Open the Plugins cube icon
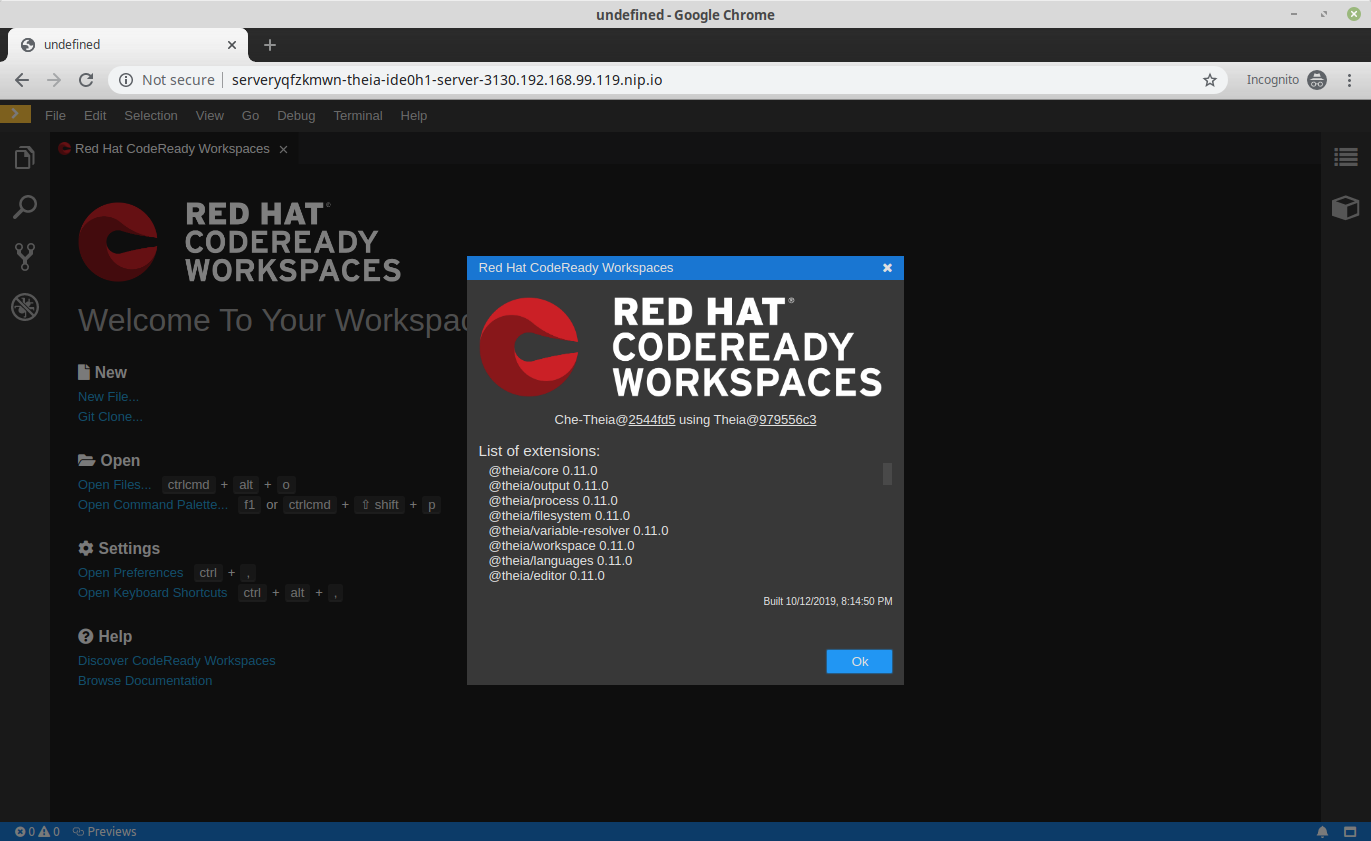Image resolution: width=1371 pixels, height=841 pixels. tap(1346, 207)
